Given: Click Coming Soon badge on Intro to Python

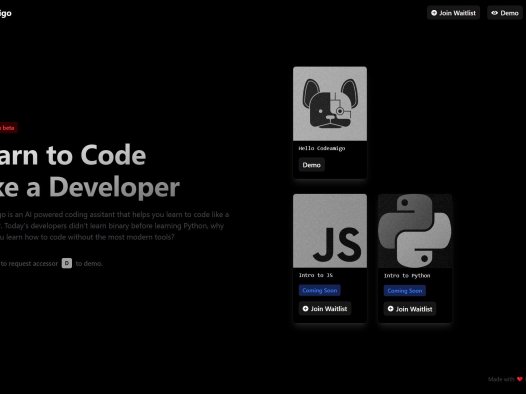Looking at the screenshot, I should coord(405,291).
